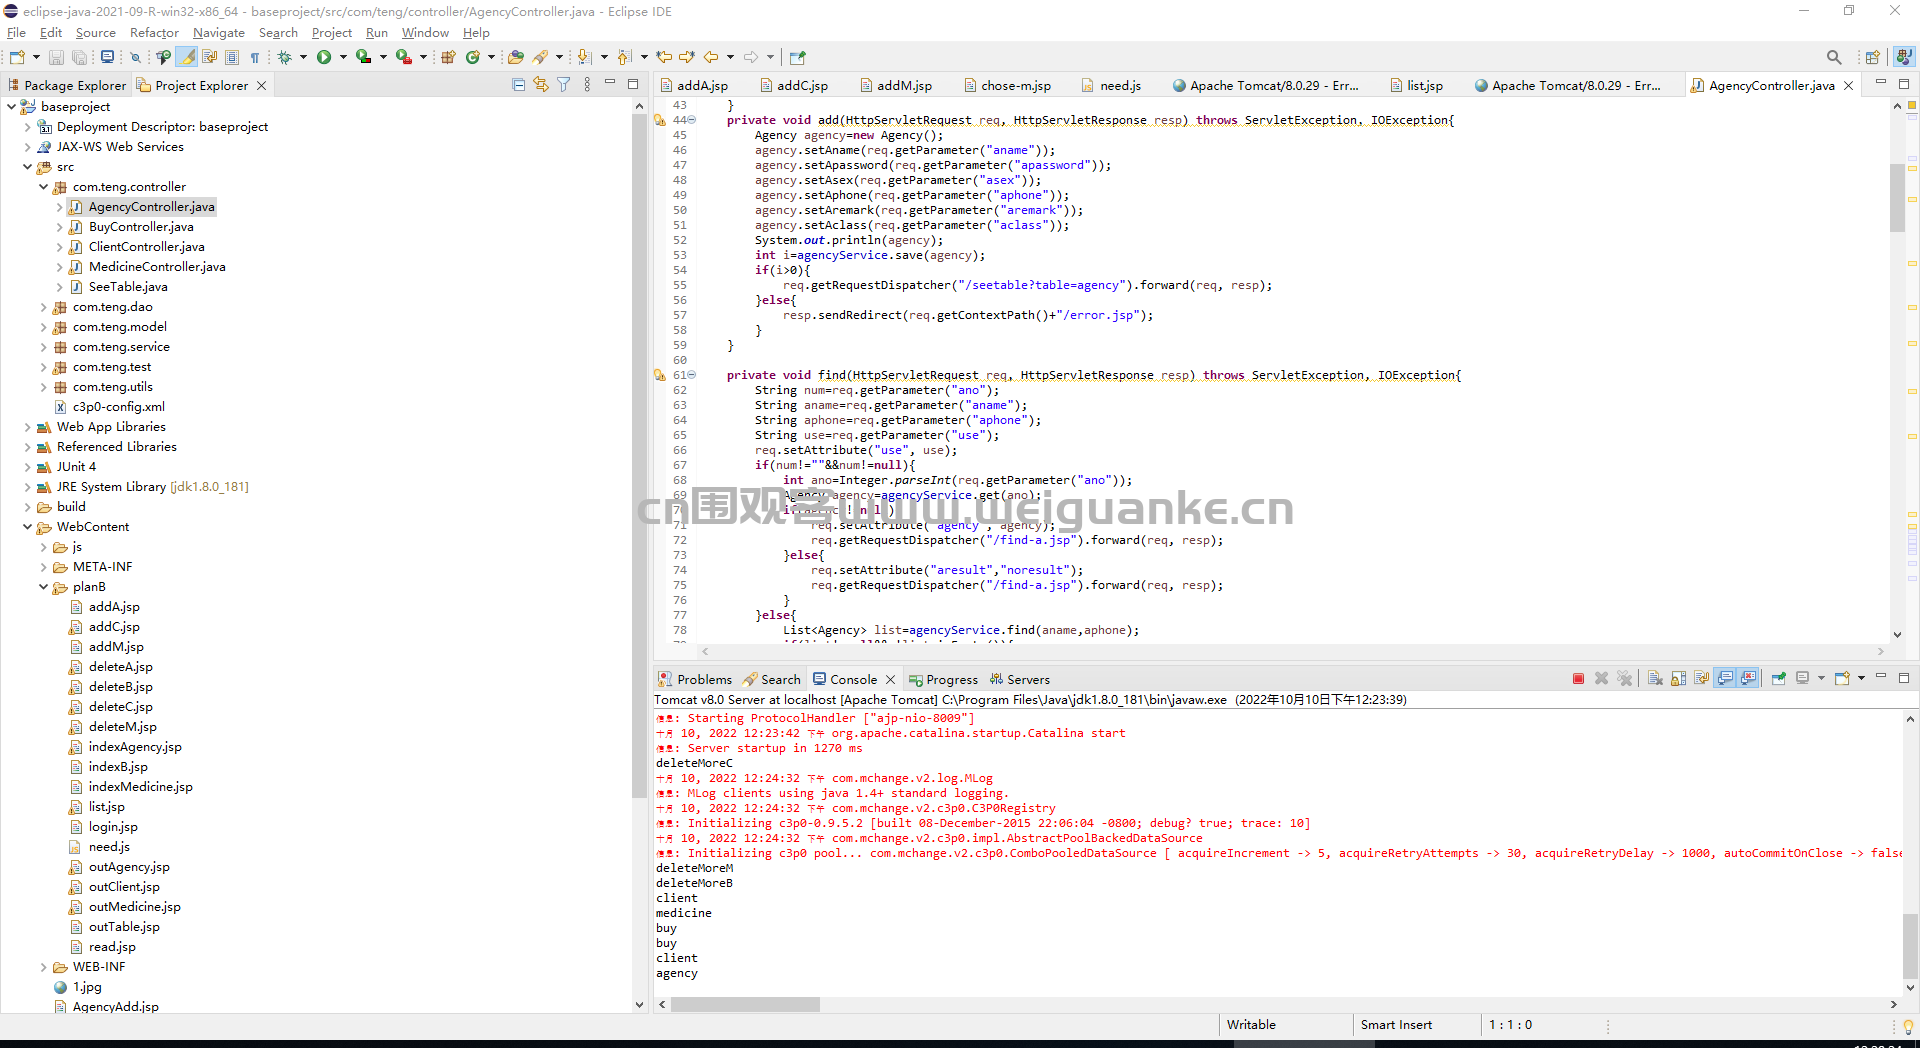Open a Terminal from the toolbar
The width and height of the screenshot is (1920, 1048).
107,57
